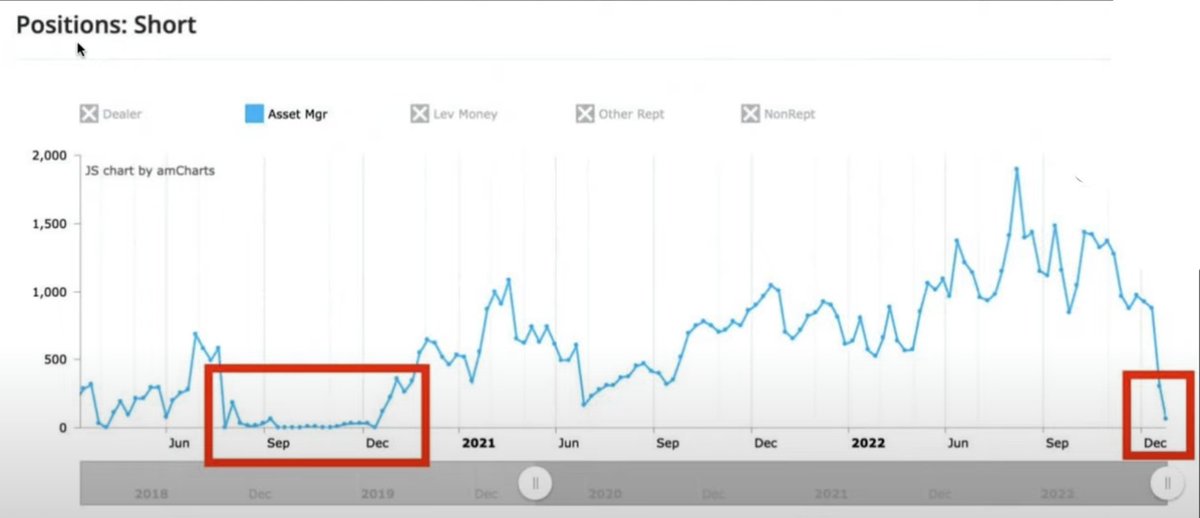Show the Other Rept series
Screen dimensions: 1200x518
585,114
